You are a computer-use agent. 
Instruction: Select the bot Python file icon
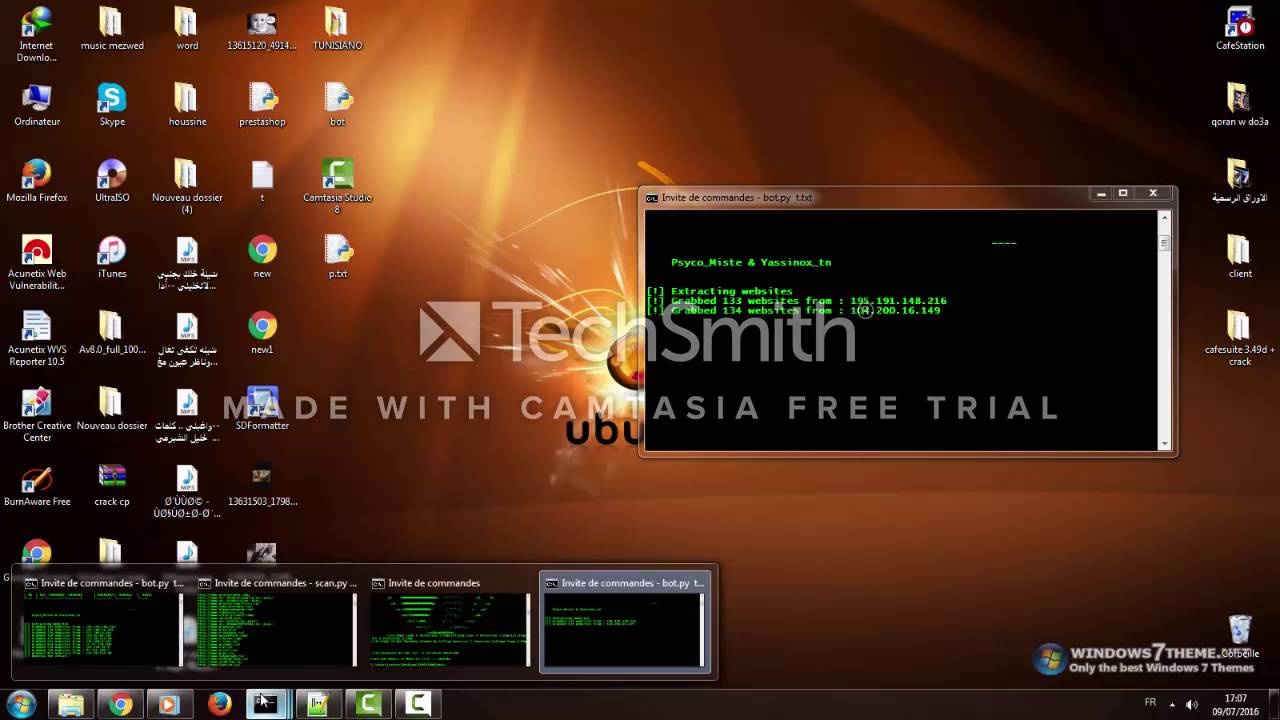pyautogui.click(x=337, y=104)
